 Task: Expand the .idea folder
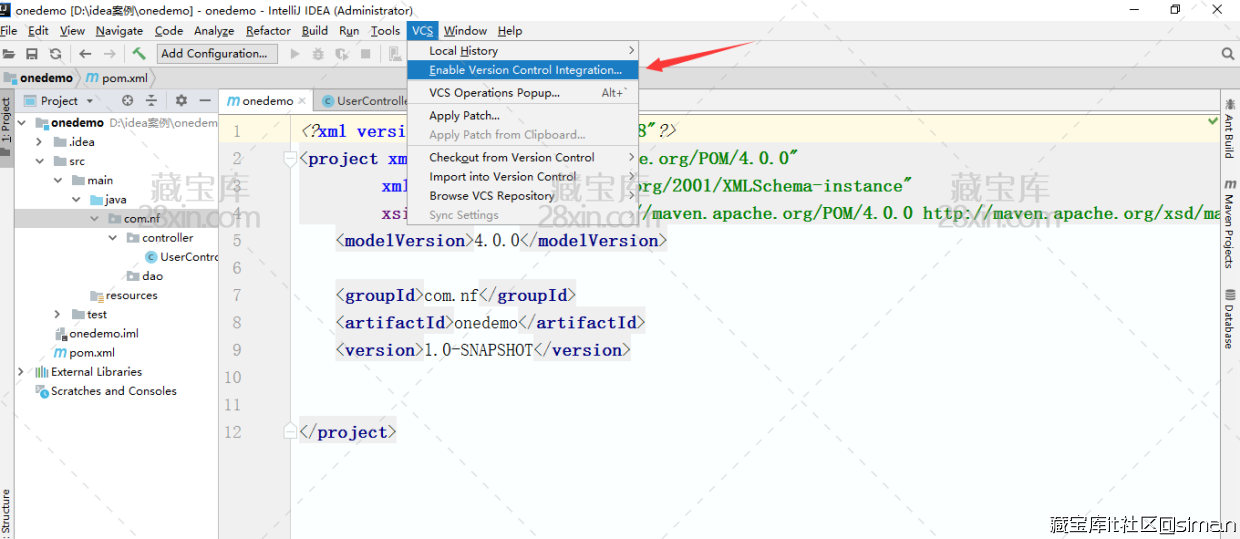click(39, 142)
